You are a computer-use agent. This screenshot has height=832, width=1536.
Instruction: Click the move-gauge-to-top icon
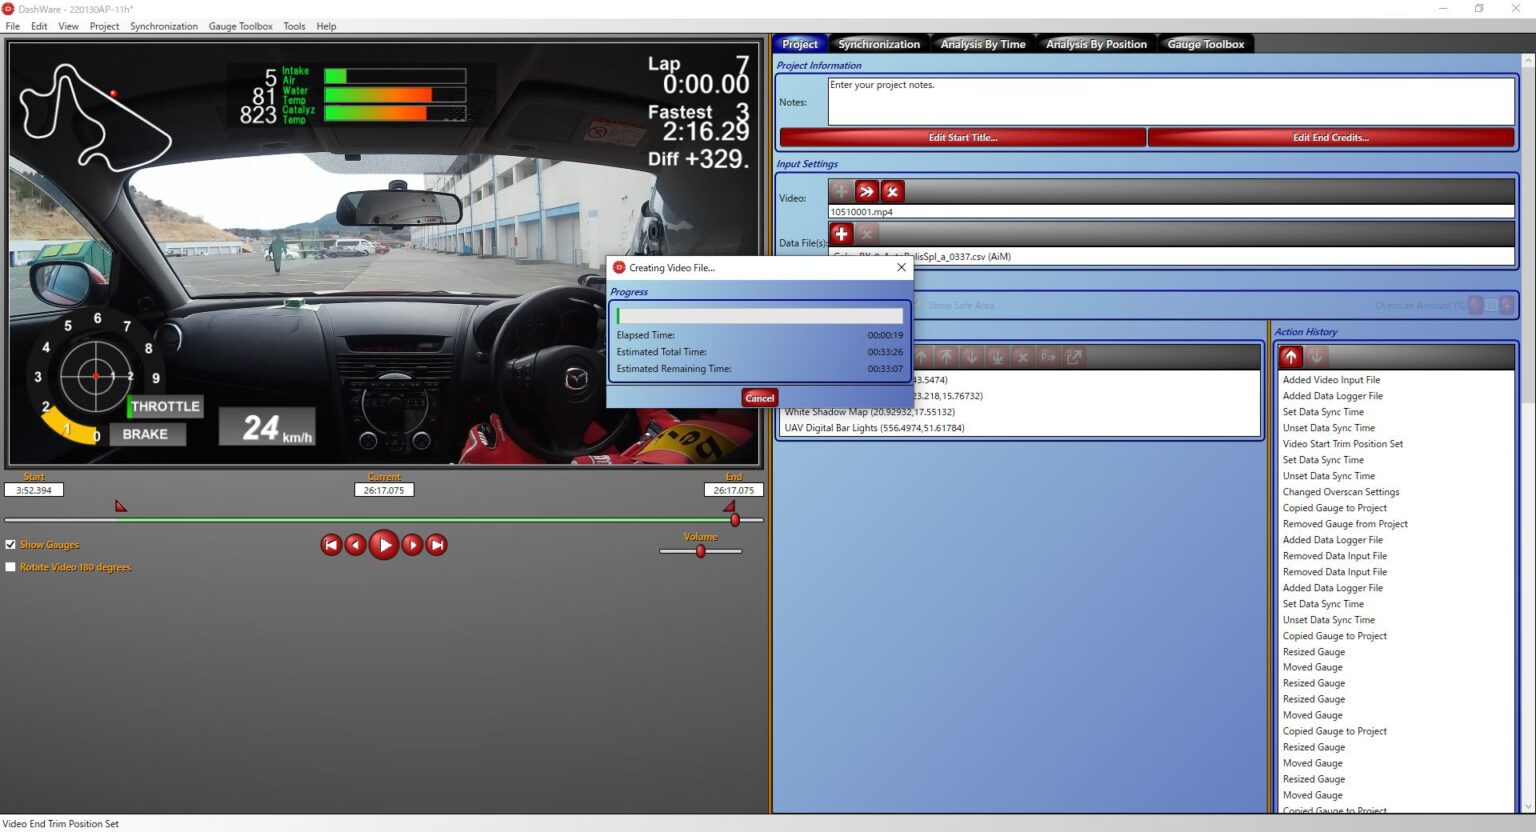pyautogui.click(x=946, y=356)
